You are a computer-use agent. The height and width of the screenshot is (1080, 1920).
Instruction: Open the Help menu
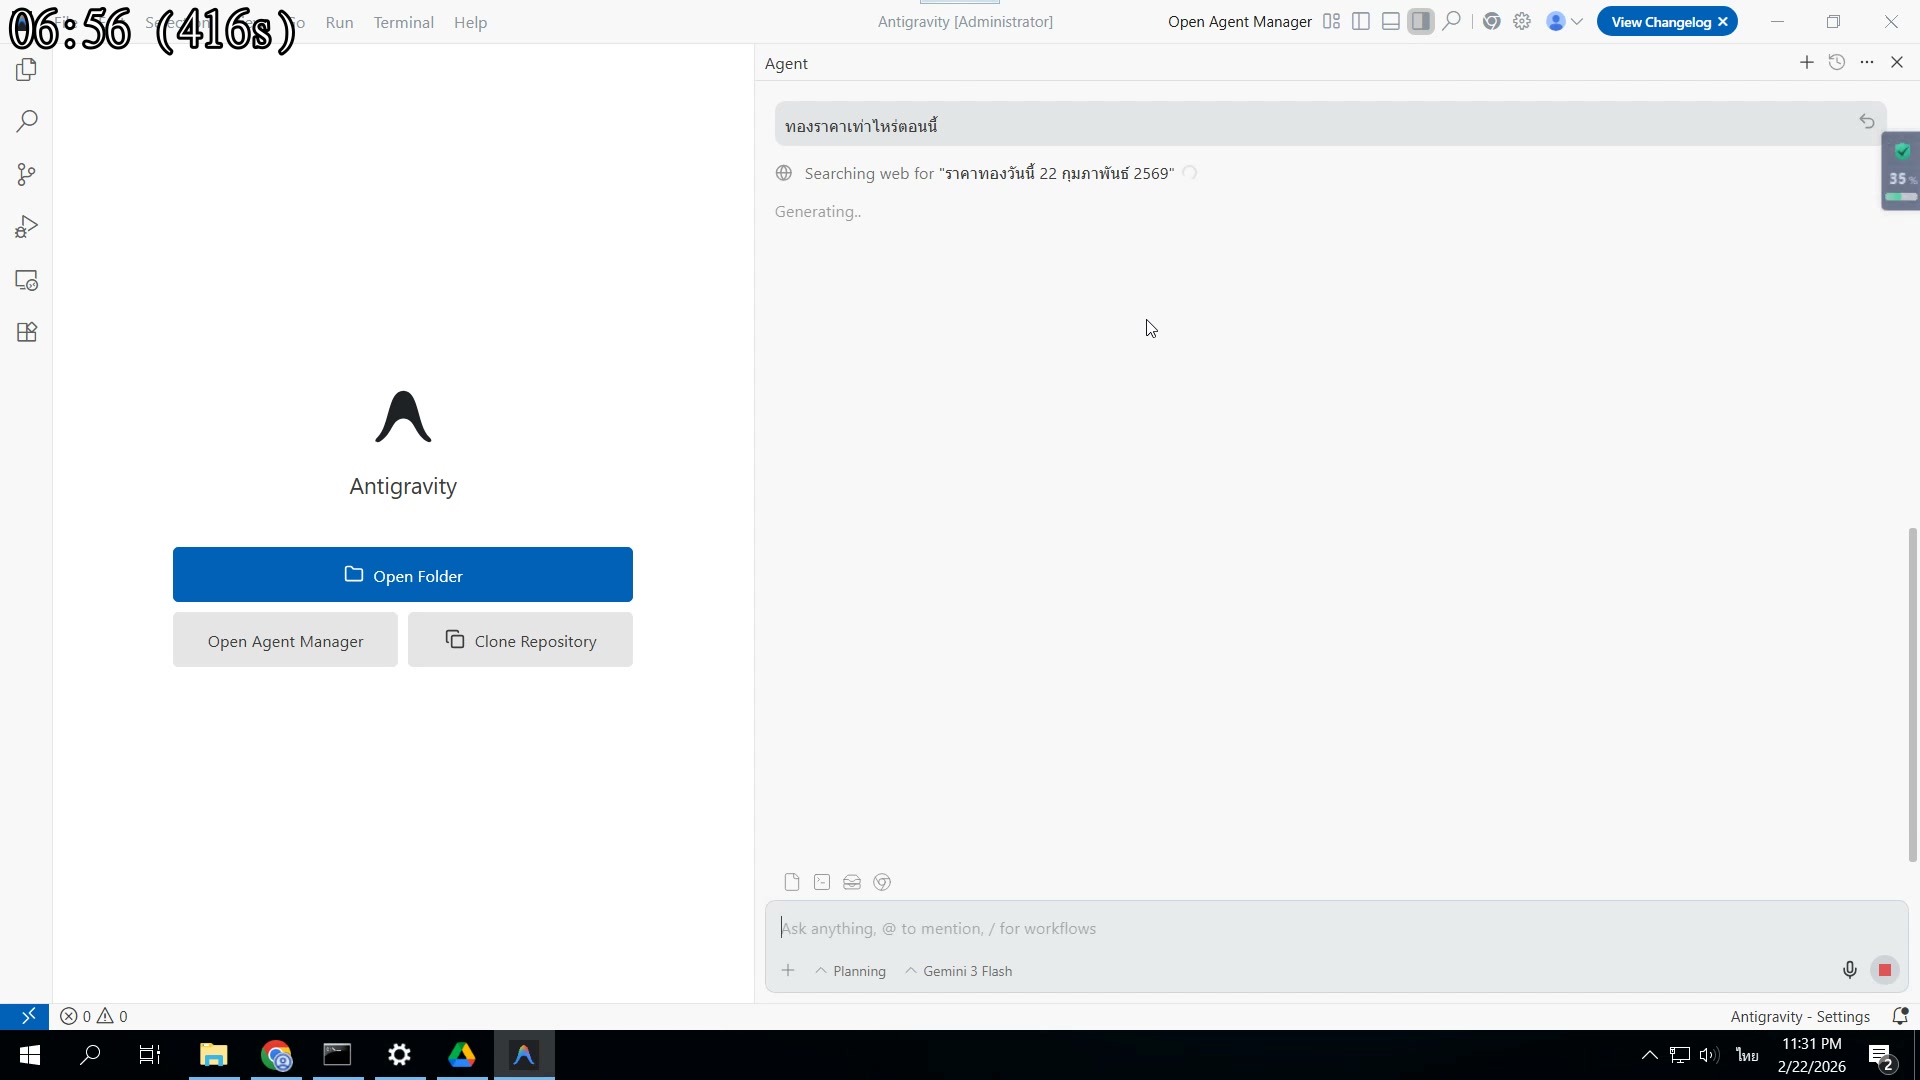point(470,22)
